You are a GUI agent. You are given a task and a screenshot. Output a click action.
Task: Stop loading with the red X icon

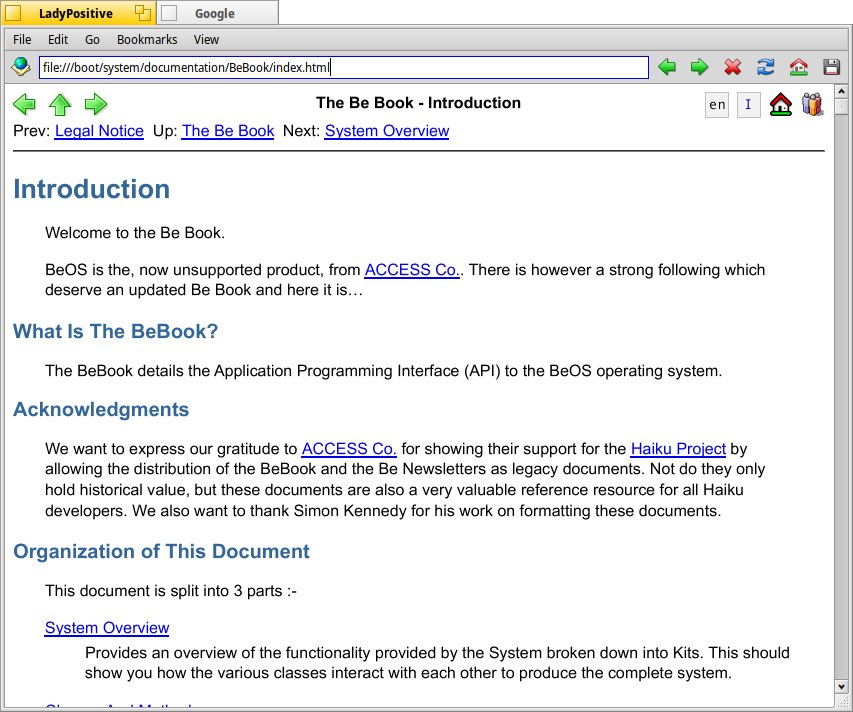coord(733,67)
